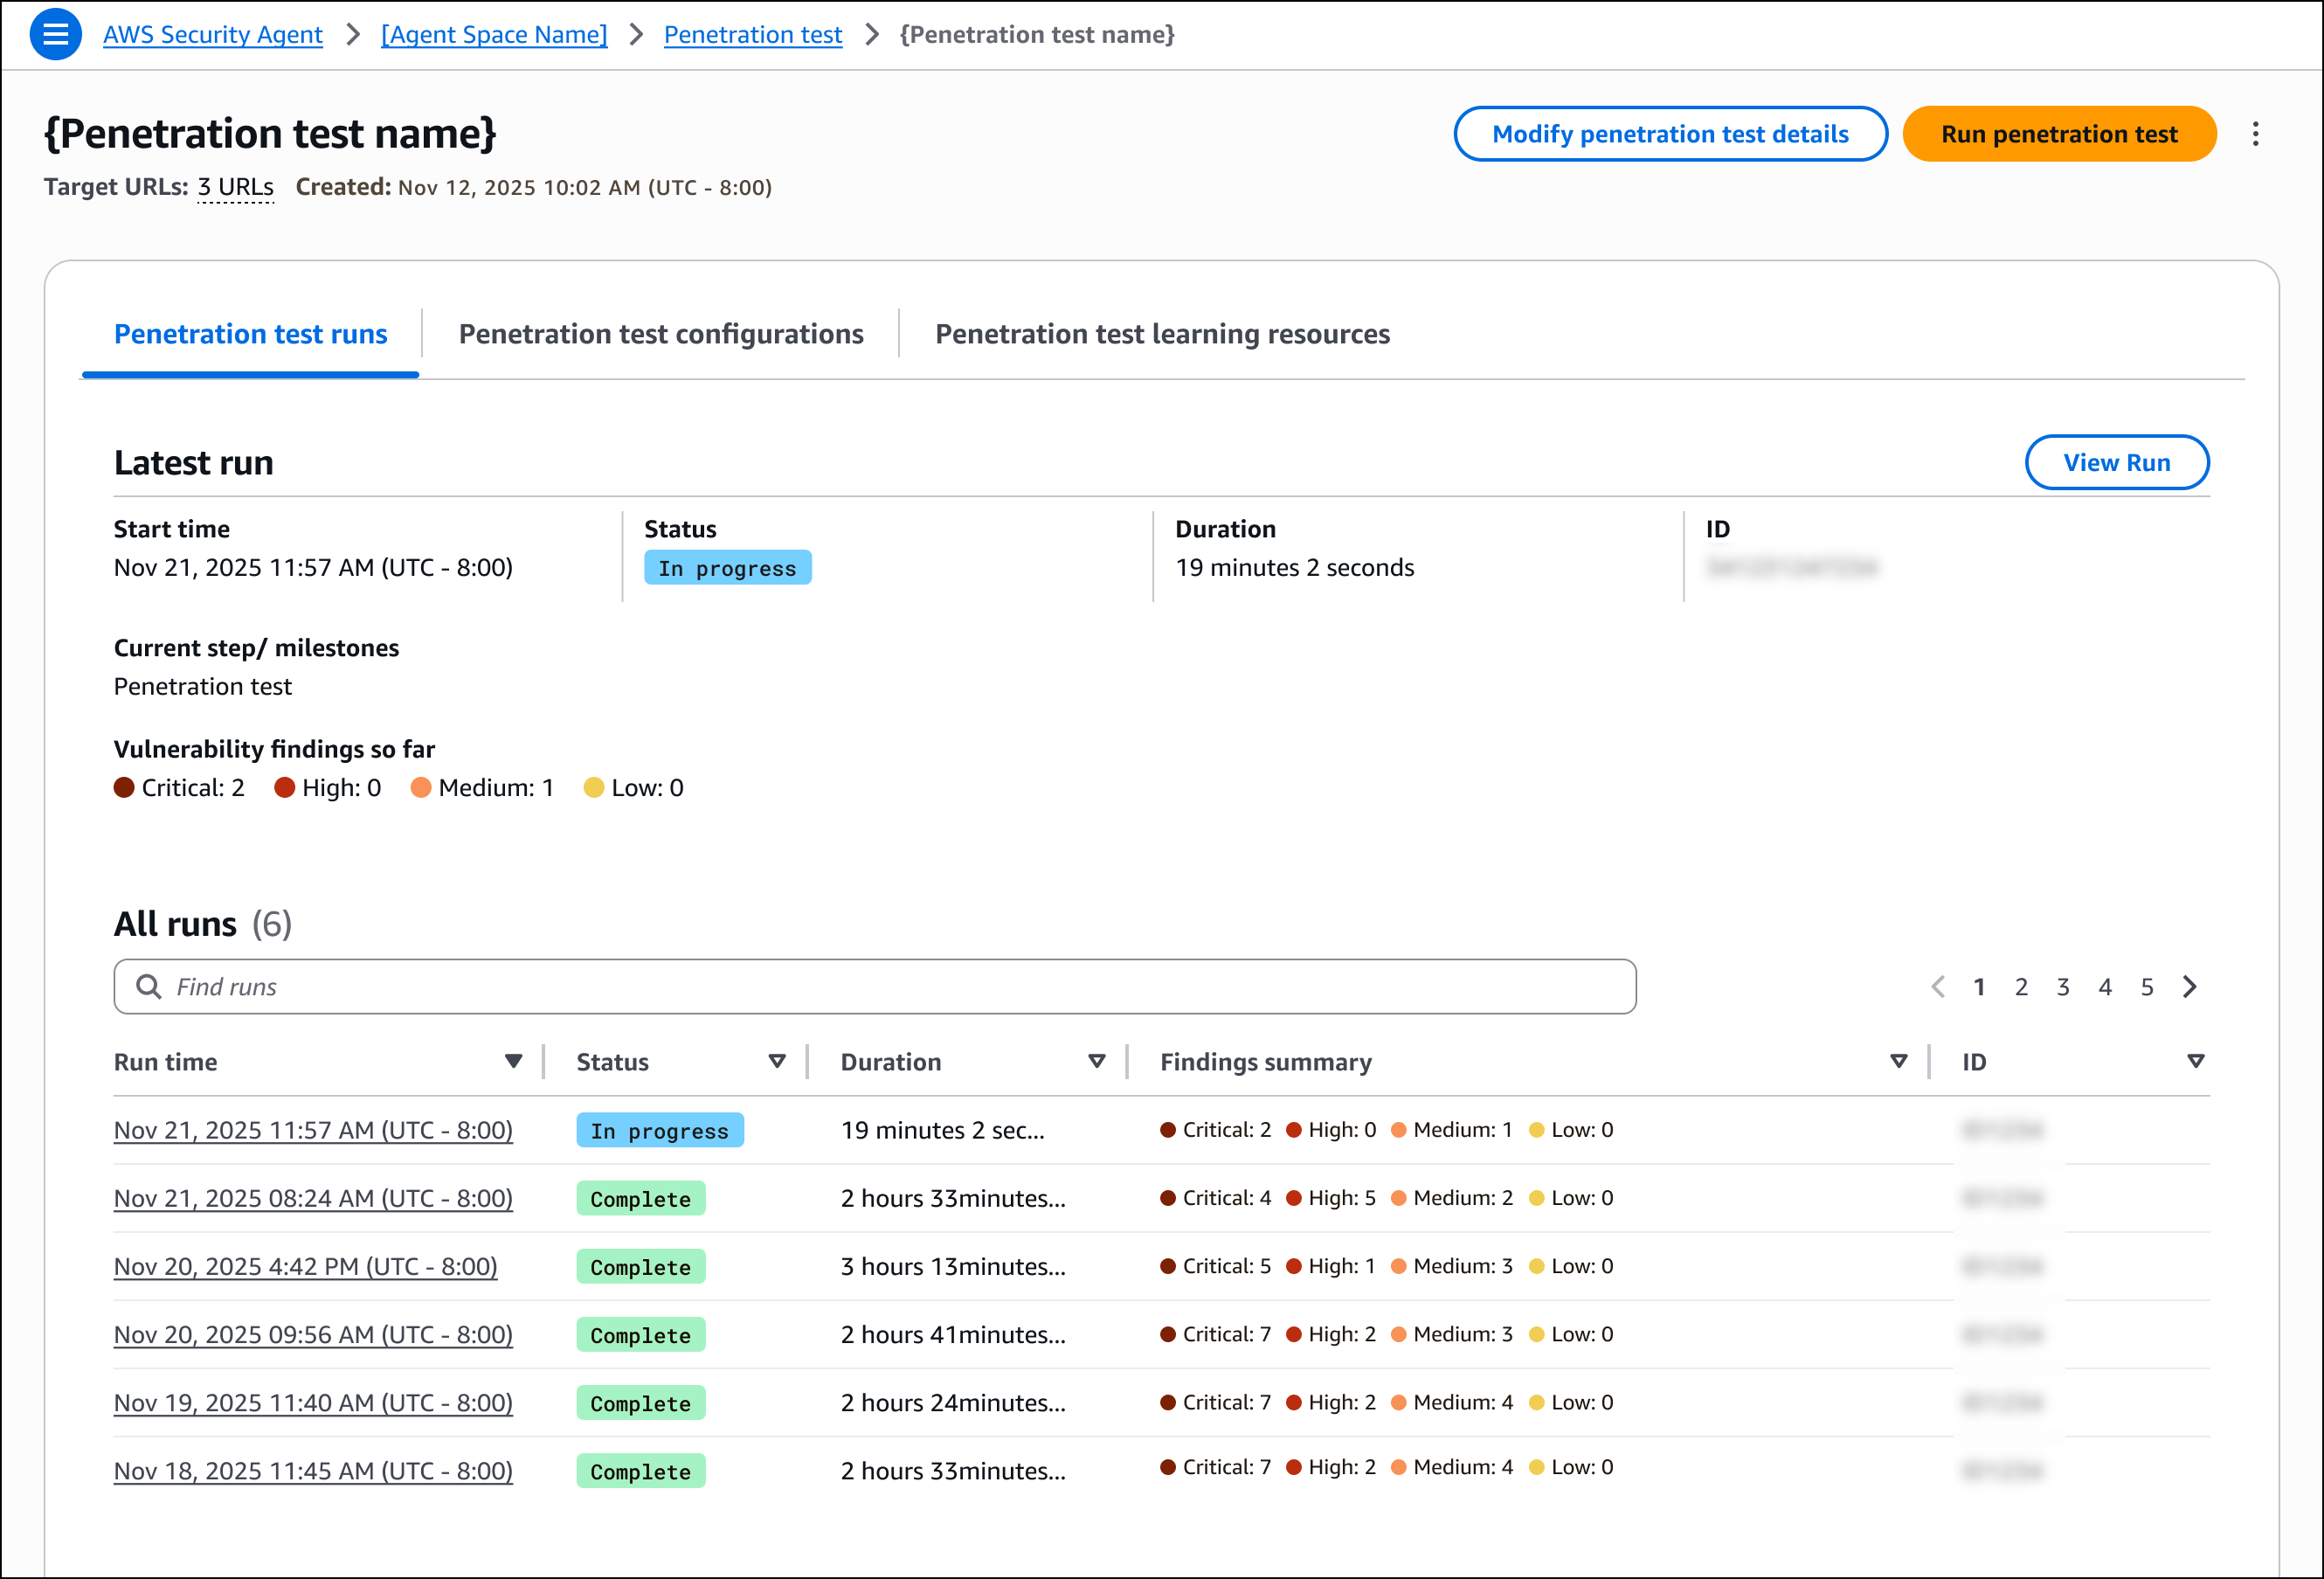This screenshot has height=1579, width=2324.
Task: Click previous page arrow in pagination
Action: point(1937,987)
